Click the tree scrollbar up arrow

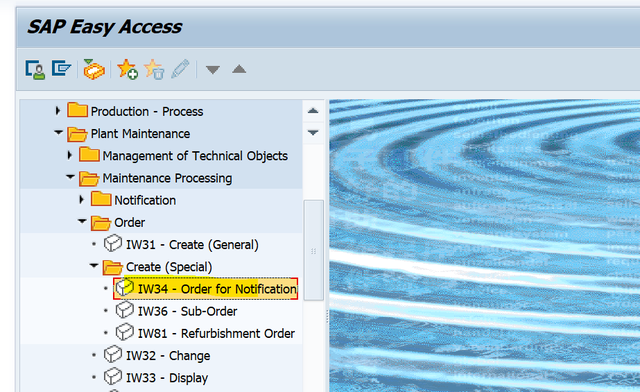click(x=313, y=111)
